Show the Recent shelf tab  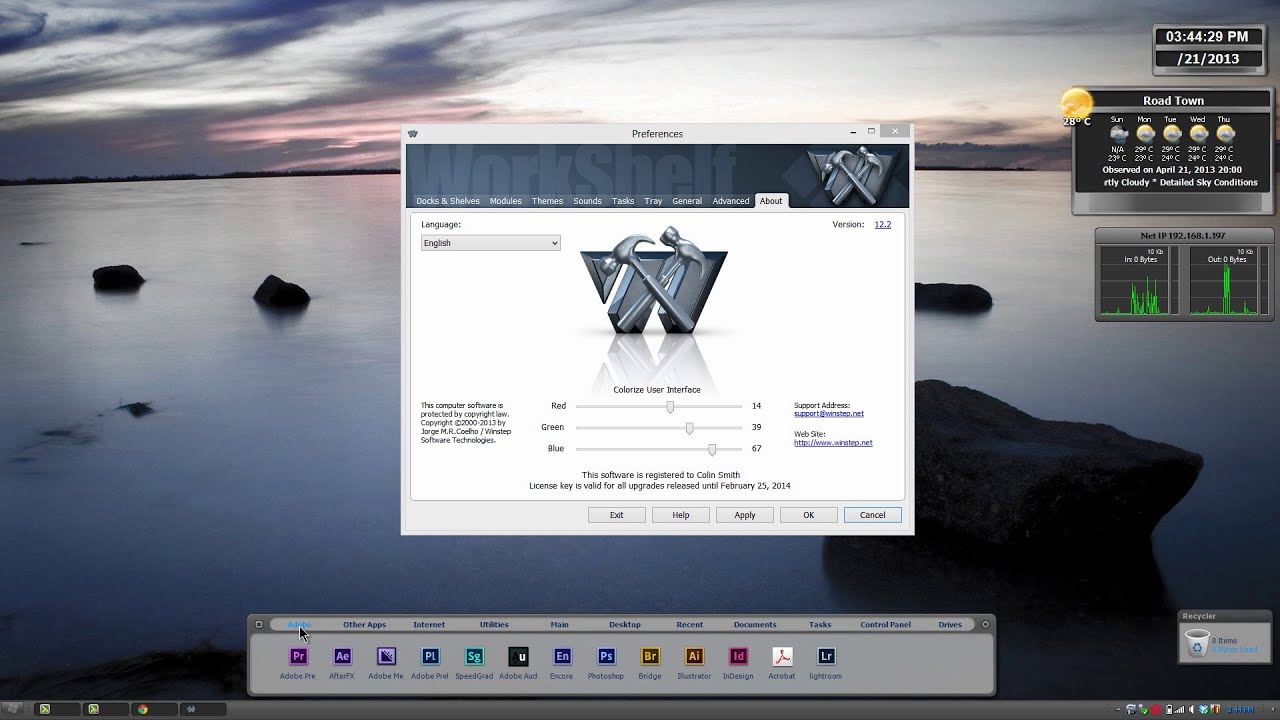tap(690, 625)
